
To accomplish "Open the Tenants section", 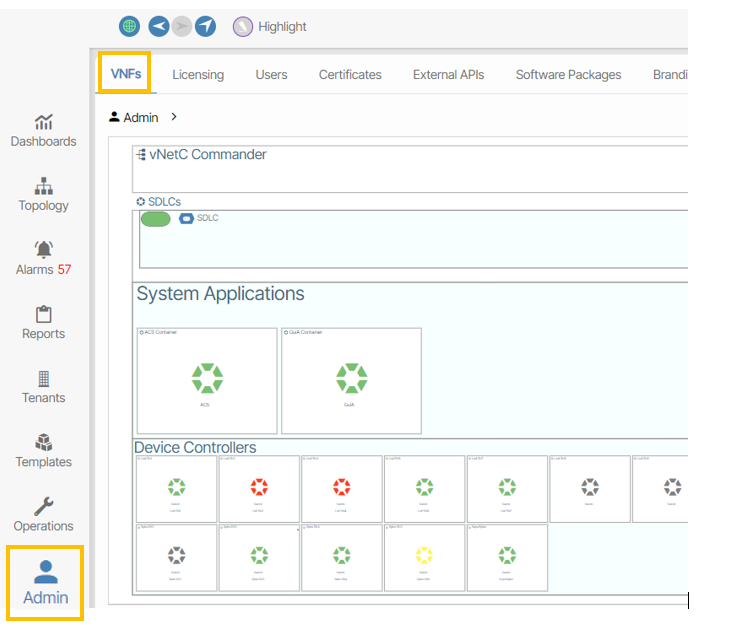I will pos(43,386).
